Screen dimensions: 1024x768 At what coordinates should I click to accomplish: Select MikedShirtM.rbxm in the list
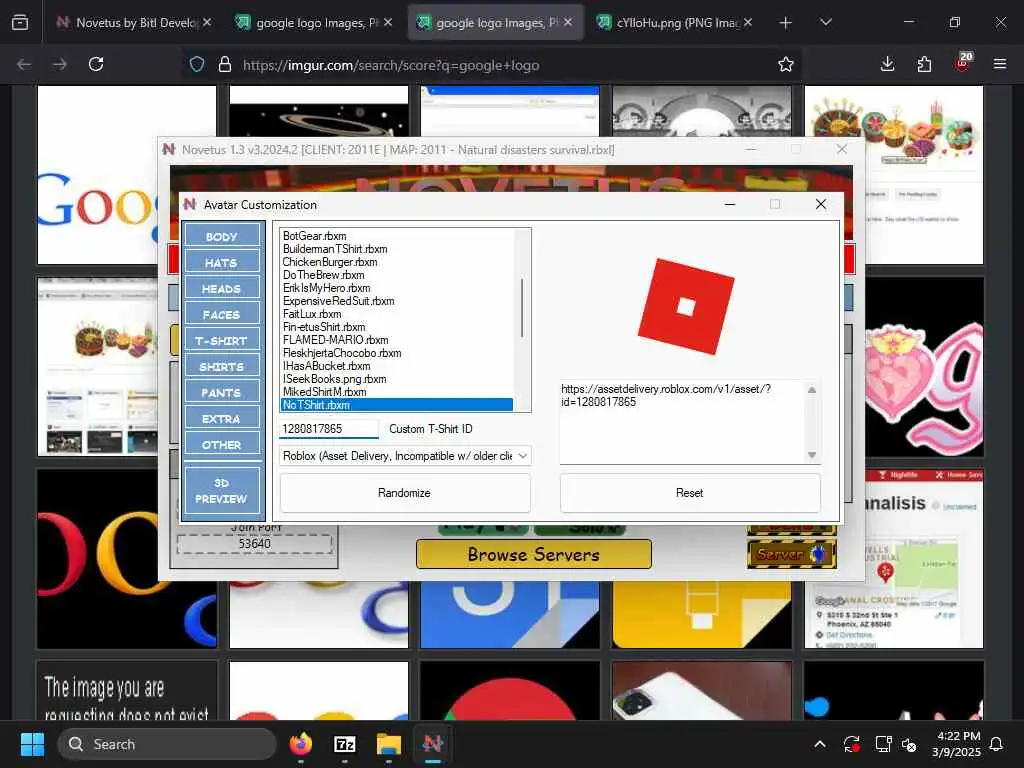point(325,392)
